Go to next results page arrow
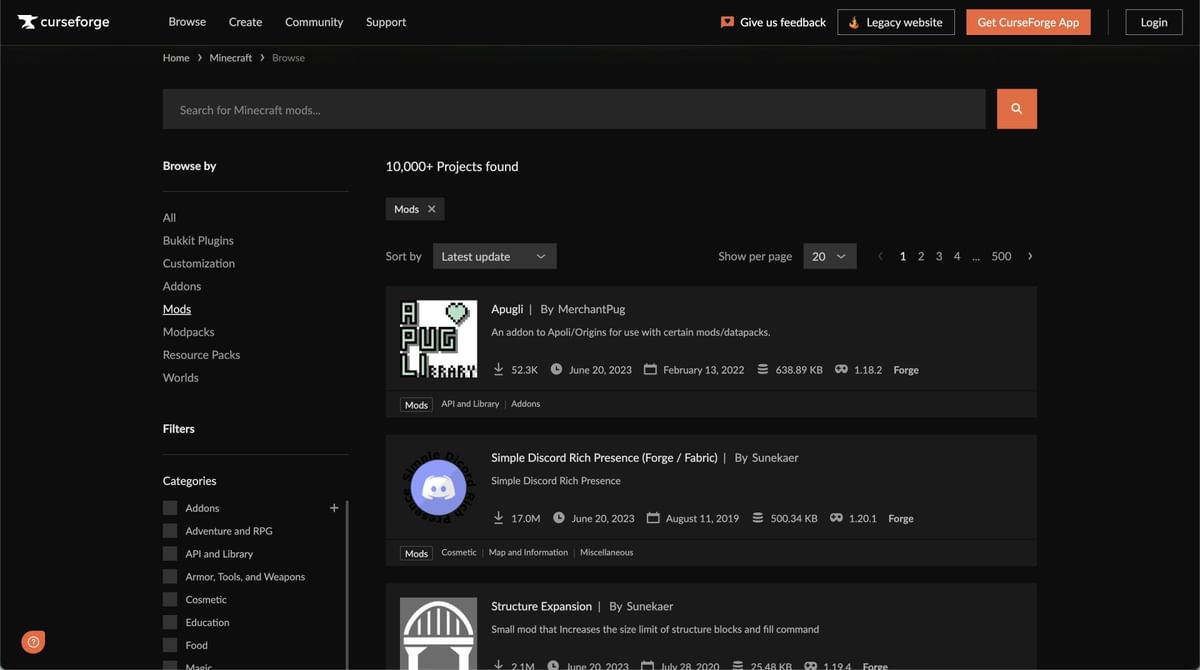The width and height of the screenshot is (1200, 670). 1030,256
